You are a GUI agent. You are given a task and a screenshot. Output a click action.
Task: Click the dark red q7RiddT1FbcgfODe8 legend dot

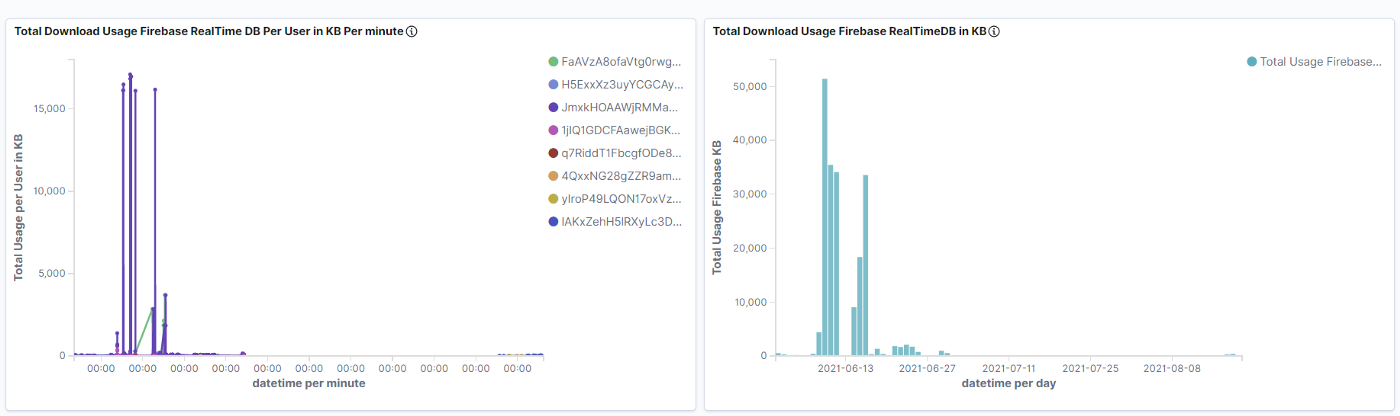(553, 153)
